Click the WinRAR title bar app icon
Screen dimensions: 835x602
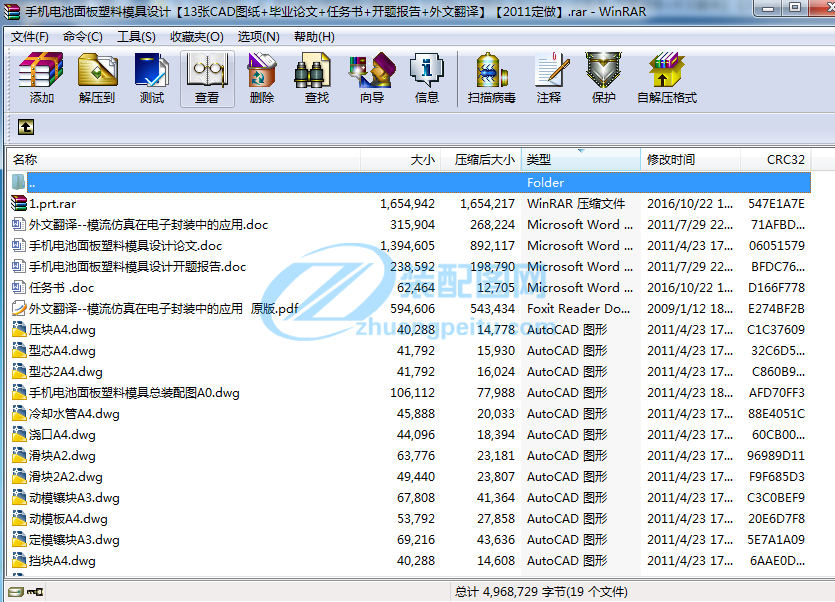(11, 11)
